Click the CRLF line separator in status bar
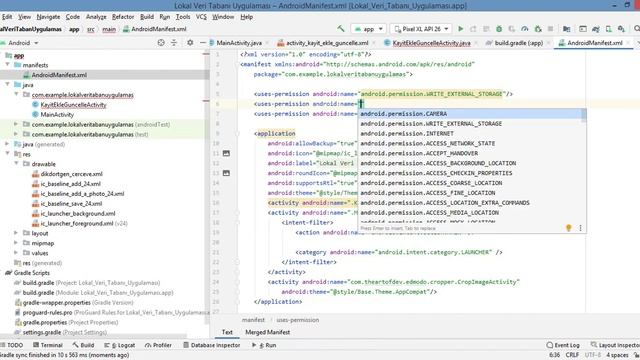The image size is (640, 360). point(572,355)
